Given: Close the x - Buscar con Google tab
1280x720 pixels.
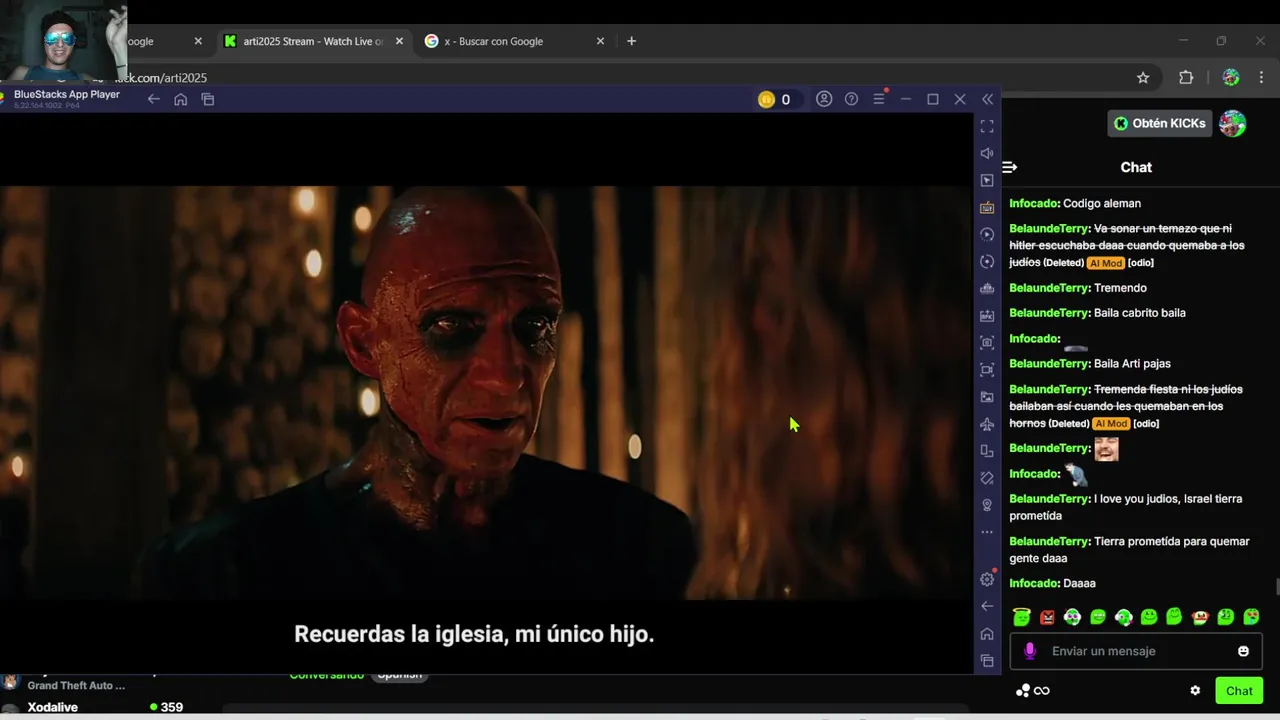Looking at the screenshot, I should pos(600,41).
